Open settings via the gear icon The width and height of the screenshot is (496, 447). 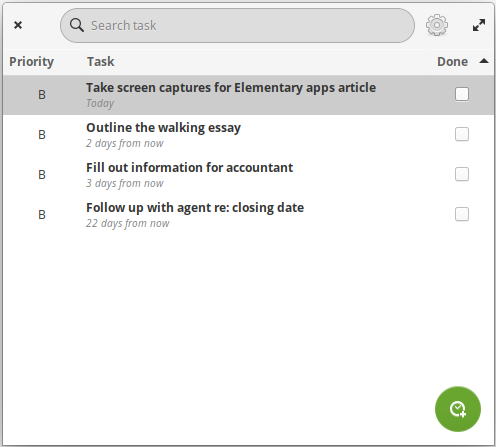(x=437, y=25)
